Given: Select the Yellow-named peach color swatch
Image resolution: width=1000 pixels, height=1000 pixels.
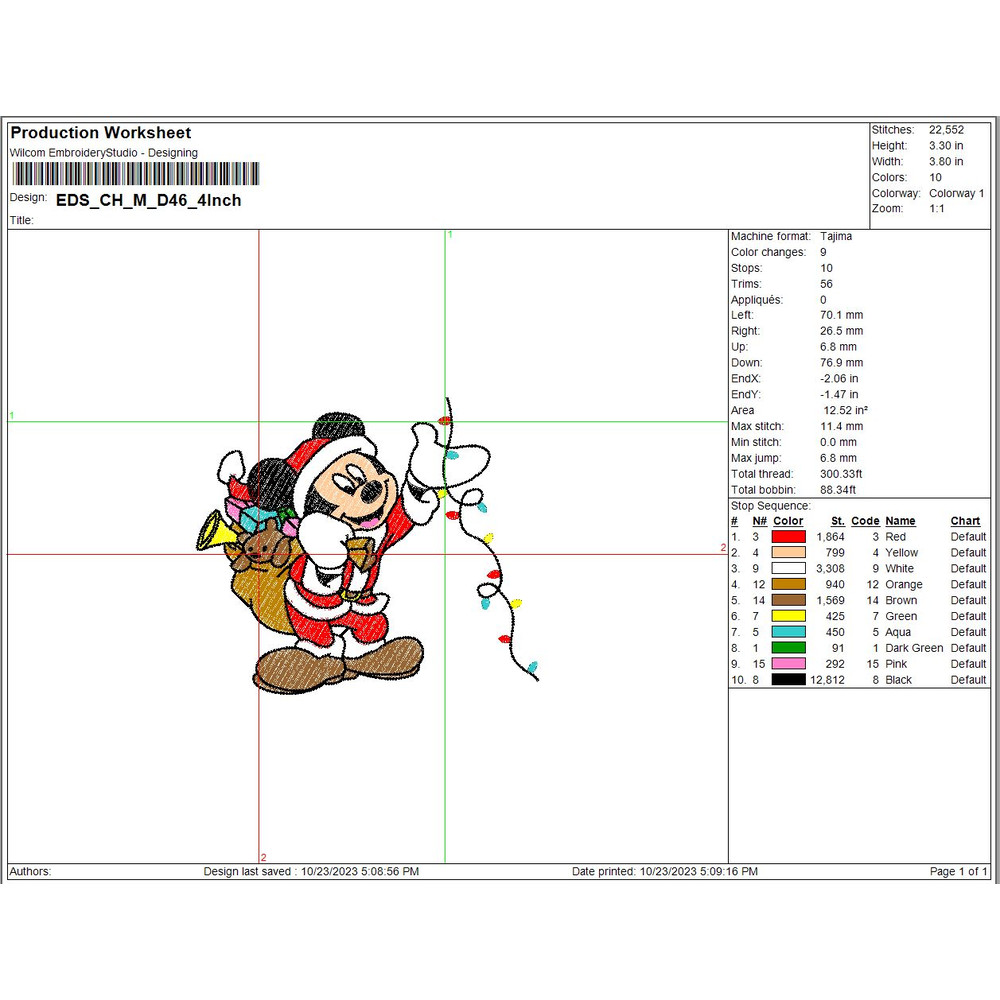Looking at the screenshot, I should tap(788, 553).
